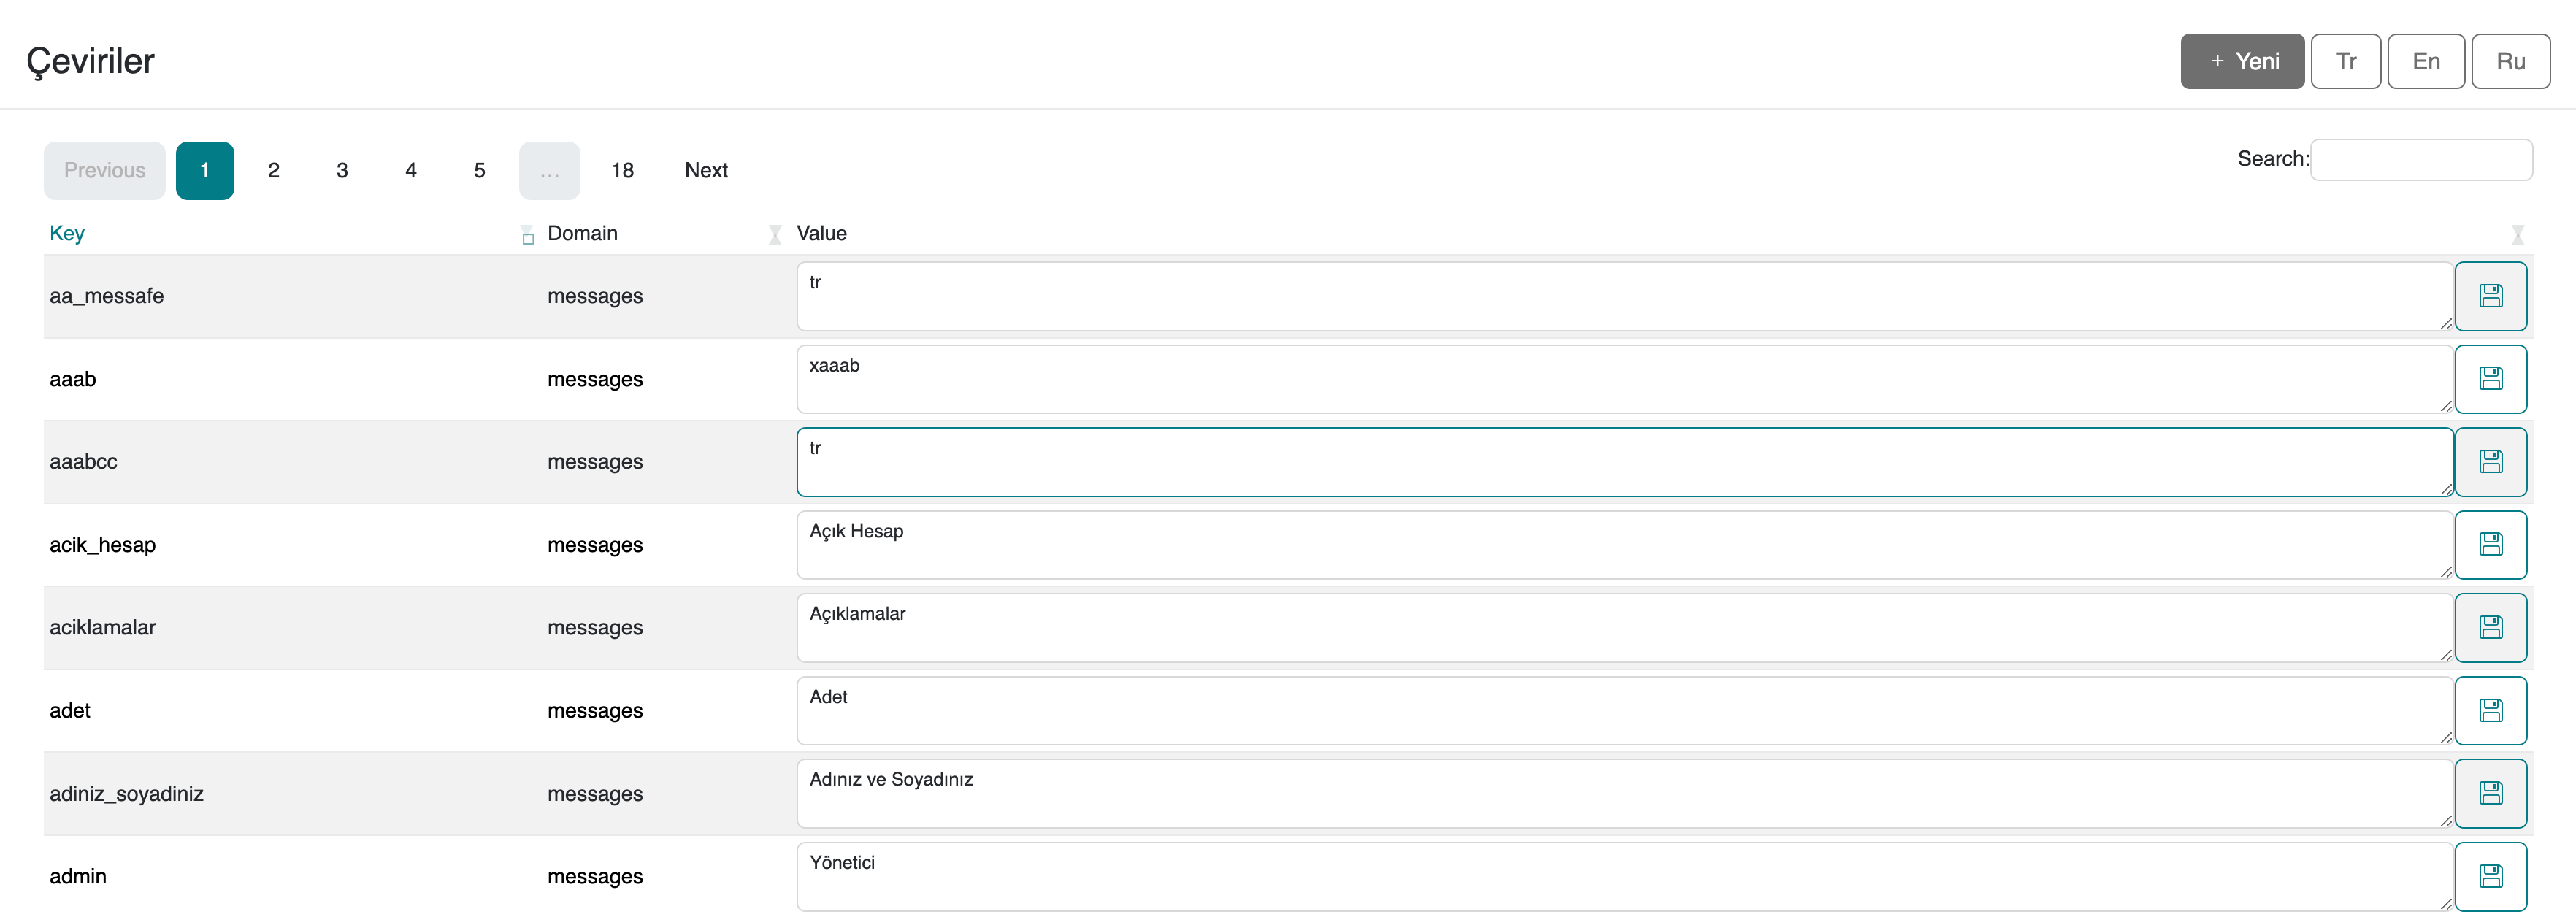Switch to En language
Screen dimensions: 2576x917
coord(2425,61)
